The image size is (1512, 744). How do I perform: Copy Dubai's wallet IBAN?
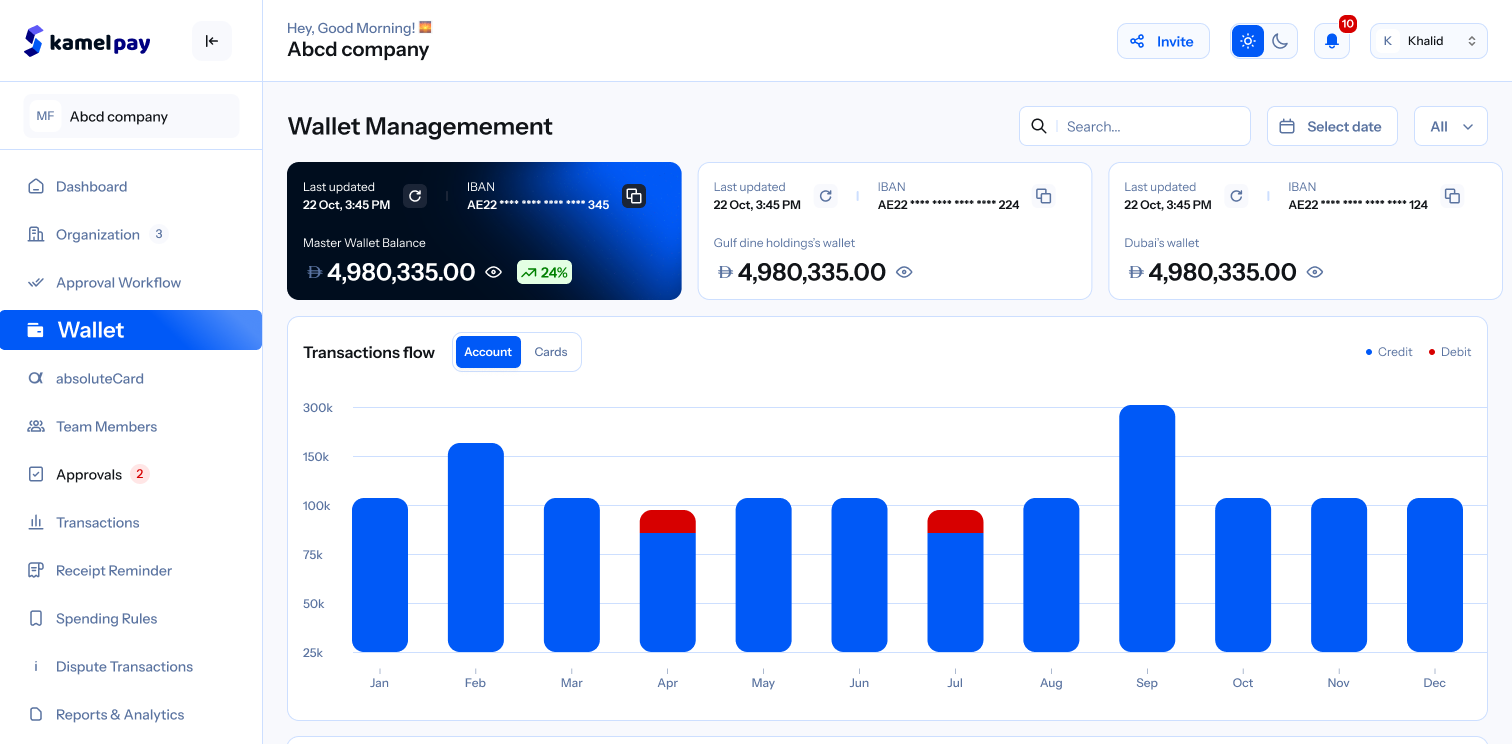click(x=1452, y=196)
